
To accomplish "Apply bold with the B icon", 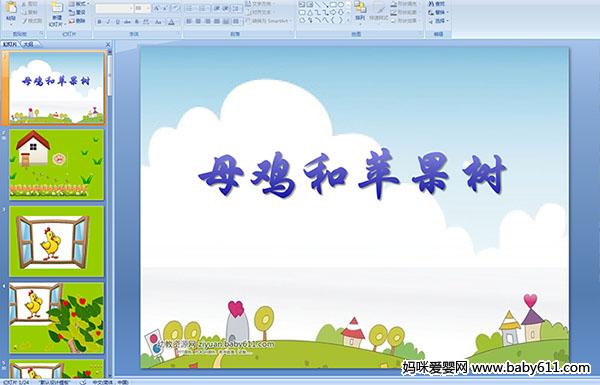I will pyautogui.click(x=99, y=22).
